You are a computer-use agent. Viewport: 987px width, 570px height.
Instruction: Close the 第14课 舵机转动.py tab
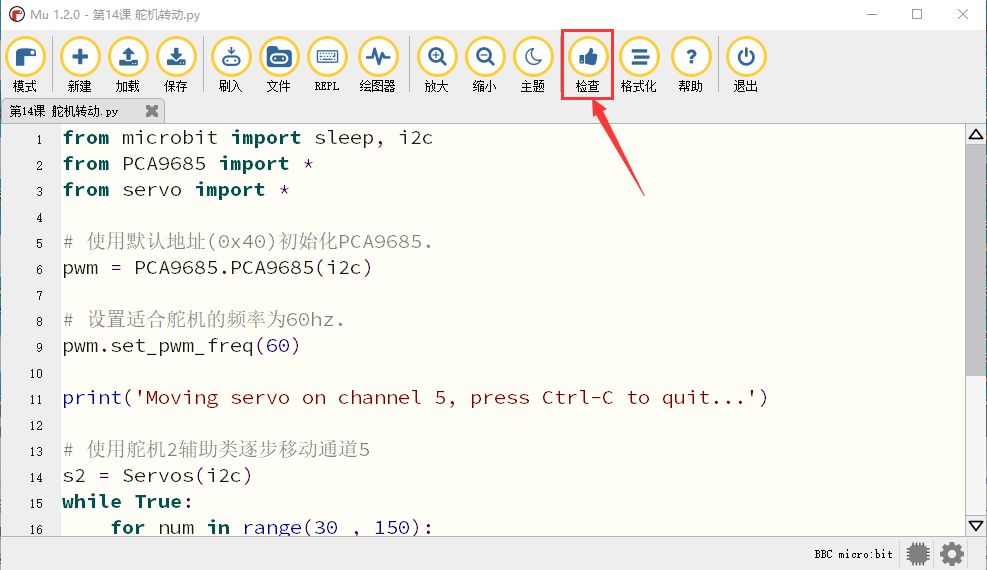152,111
